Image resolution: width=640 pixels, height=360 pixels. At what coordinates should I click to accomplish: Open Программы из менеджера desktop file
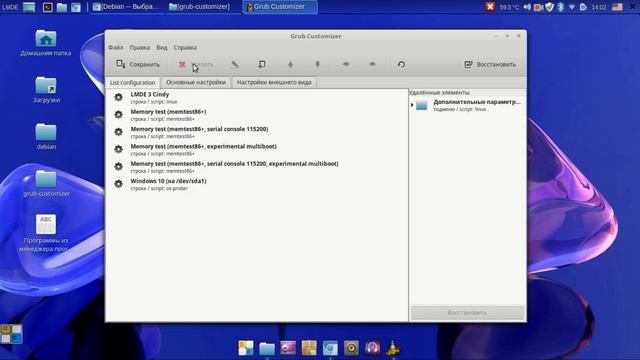46,233
